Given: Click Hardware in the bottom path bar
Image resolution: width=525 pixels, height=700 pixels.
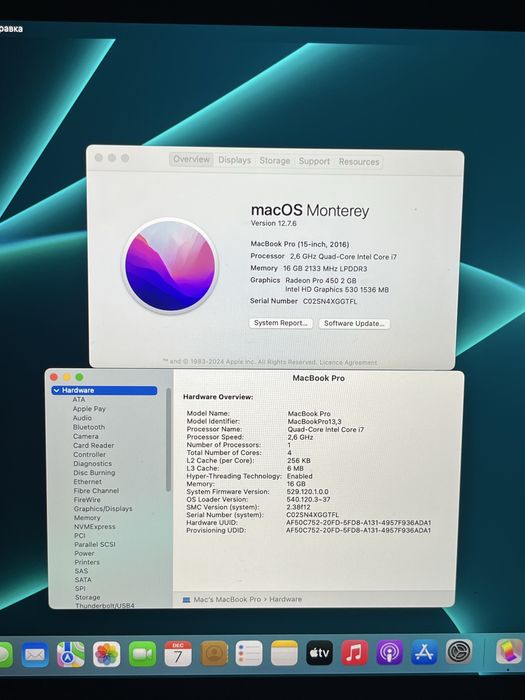Looking at the screenshot, I should [x=286, y=600].
